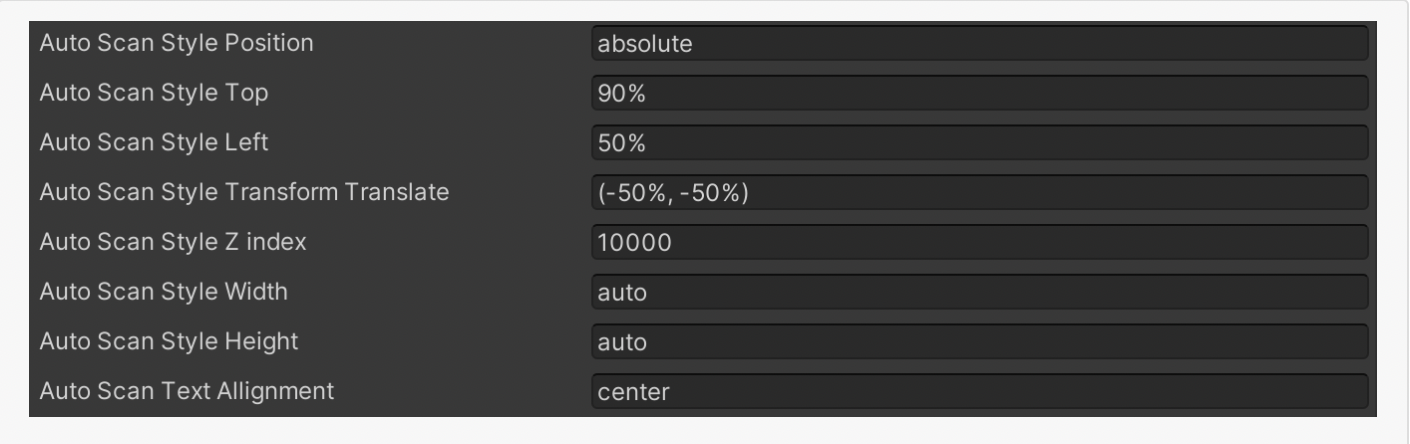This screenshot has width=1410, height=444.
Task: Select the Auto Scan Style Top label
Action: pyautogui.click(x=153, y=93)
